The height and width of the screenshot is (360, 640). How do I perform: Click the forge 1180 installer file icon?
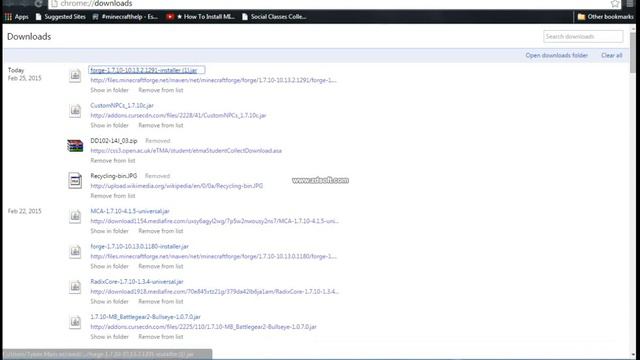[75, 251]
